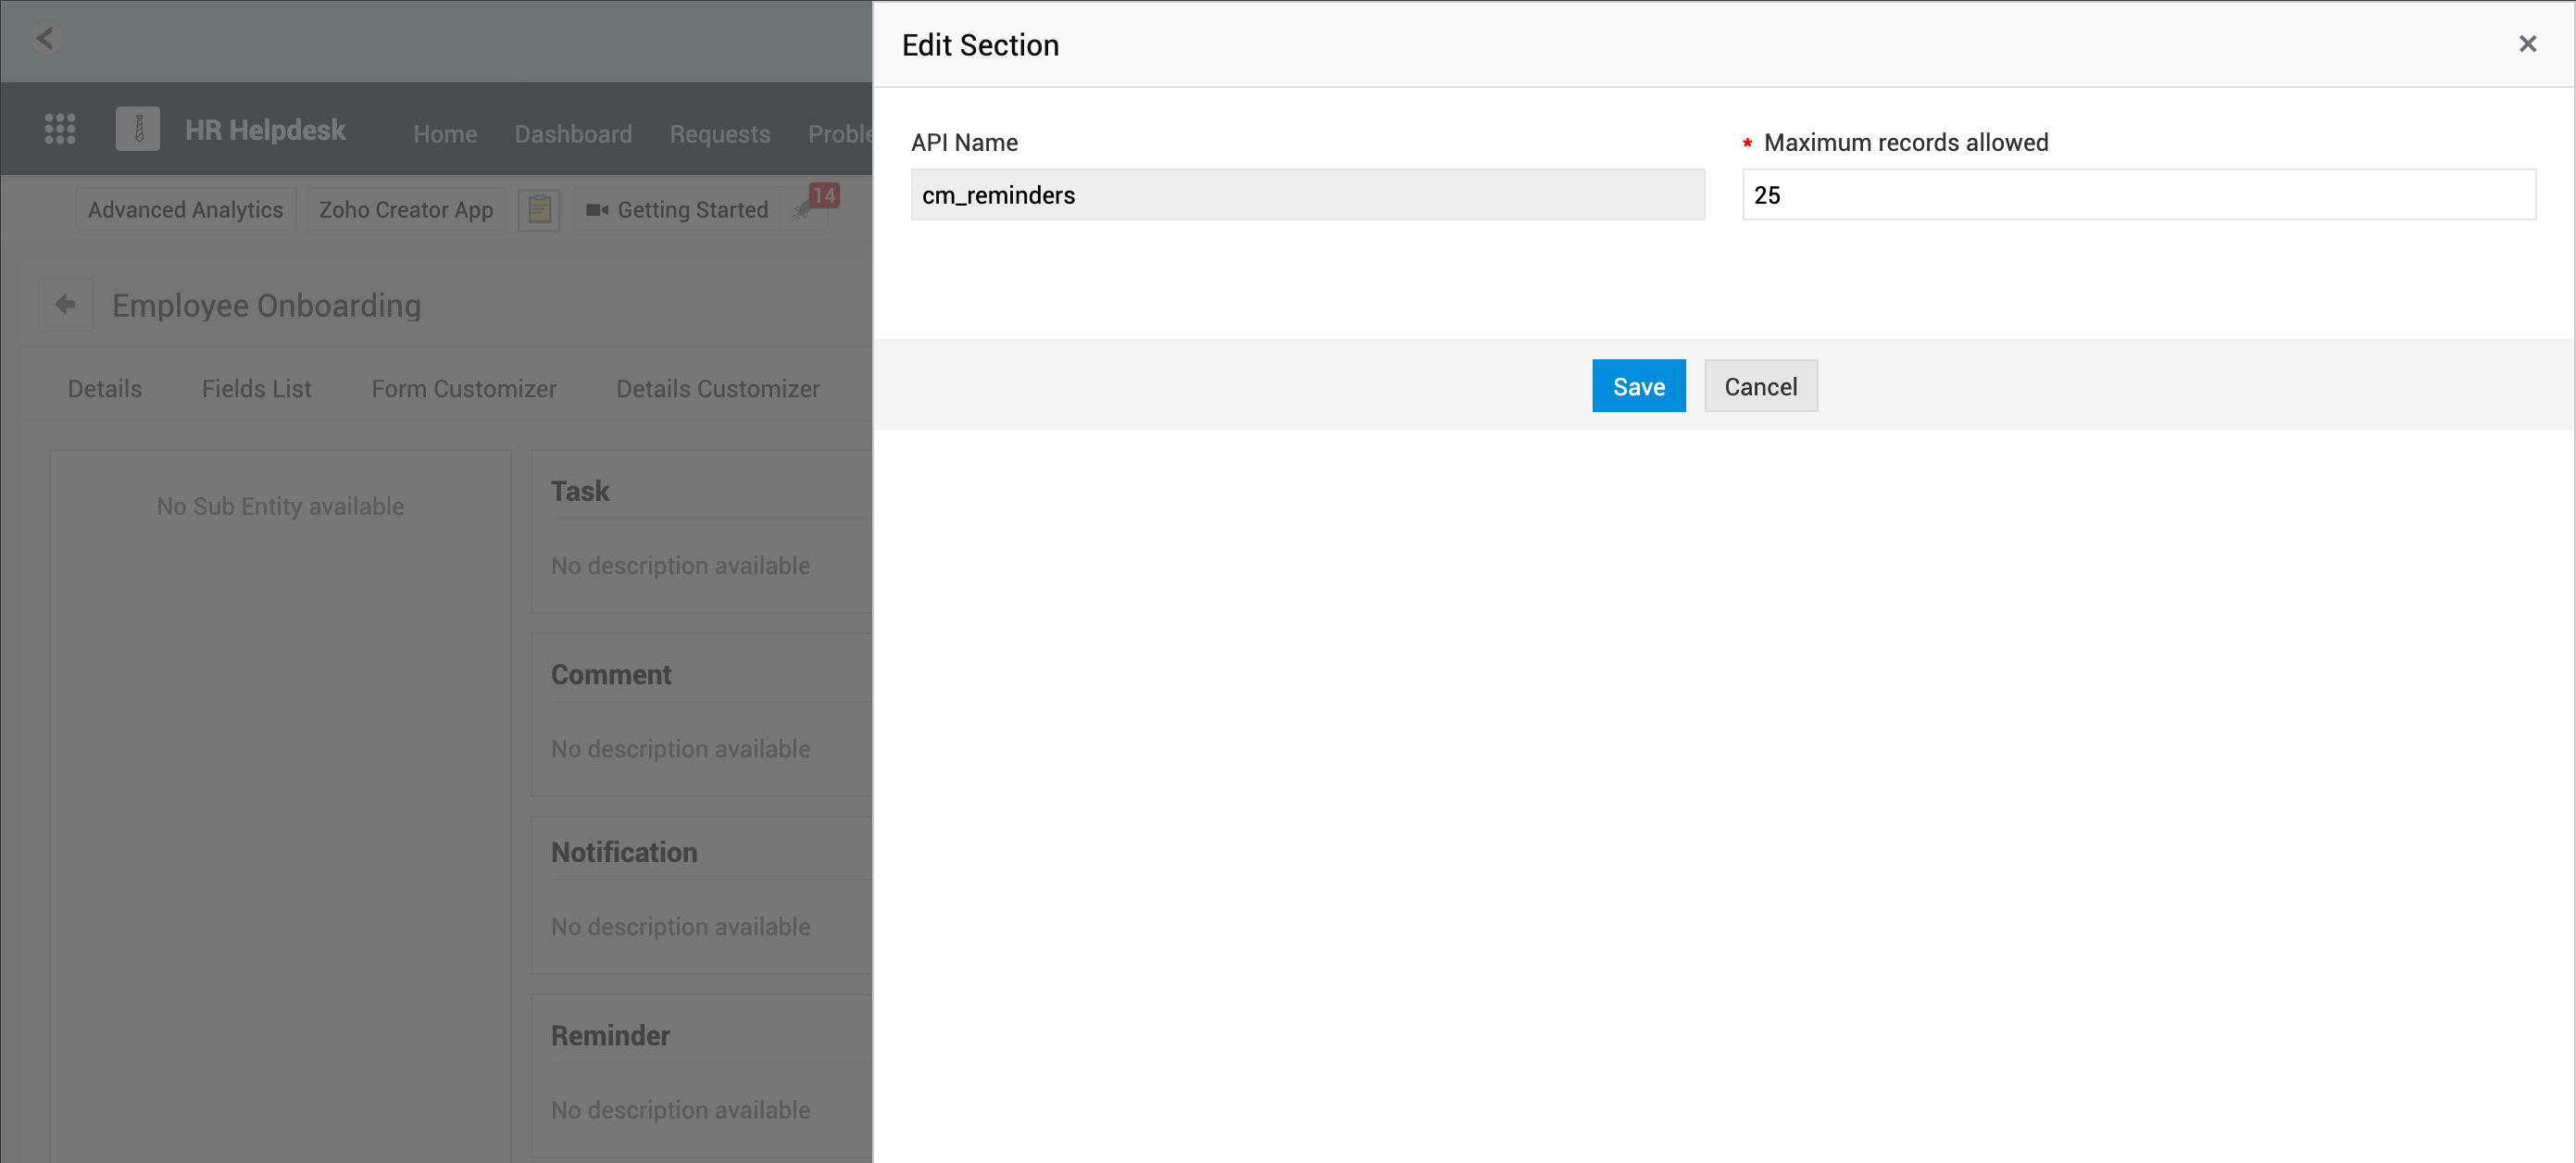Cancel editing the section

[1760, 386]
